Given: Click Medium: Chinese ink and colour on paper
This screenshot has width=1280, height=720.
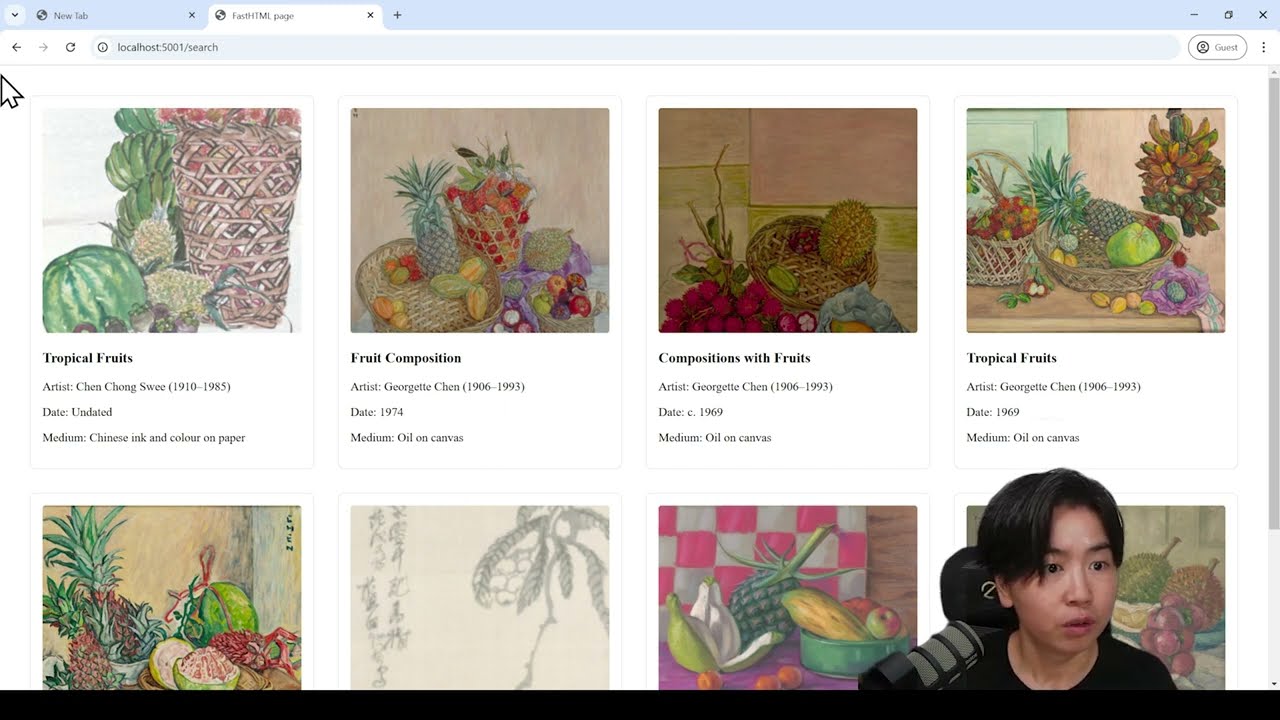Looking at the screenshot, I should point(144,438).
